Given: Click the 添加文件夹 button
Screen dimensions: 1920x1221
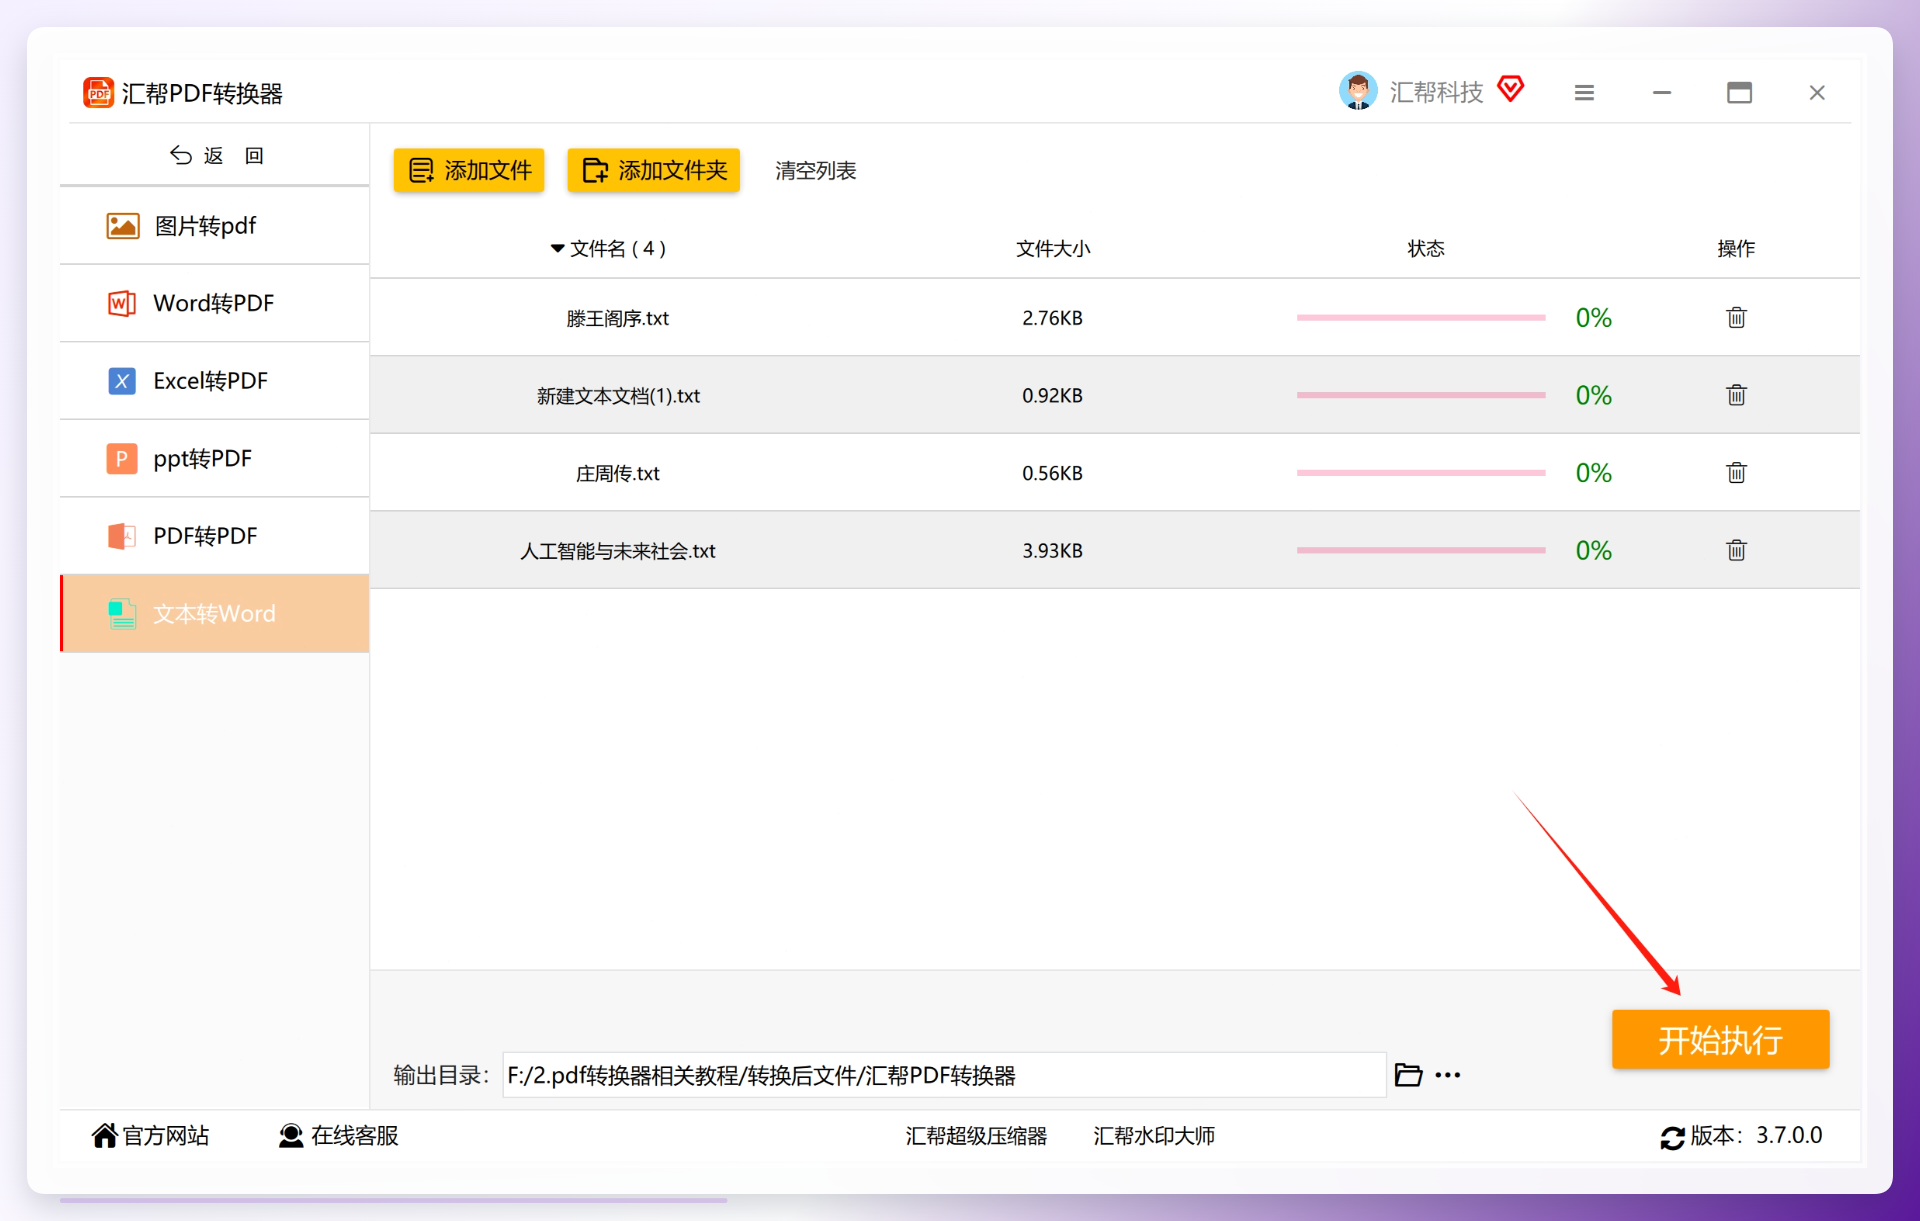Looking at the screenshot, I should (x=654, y=170).
